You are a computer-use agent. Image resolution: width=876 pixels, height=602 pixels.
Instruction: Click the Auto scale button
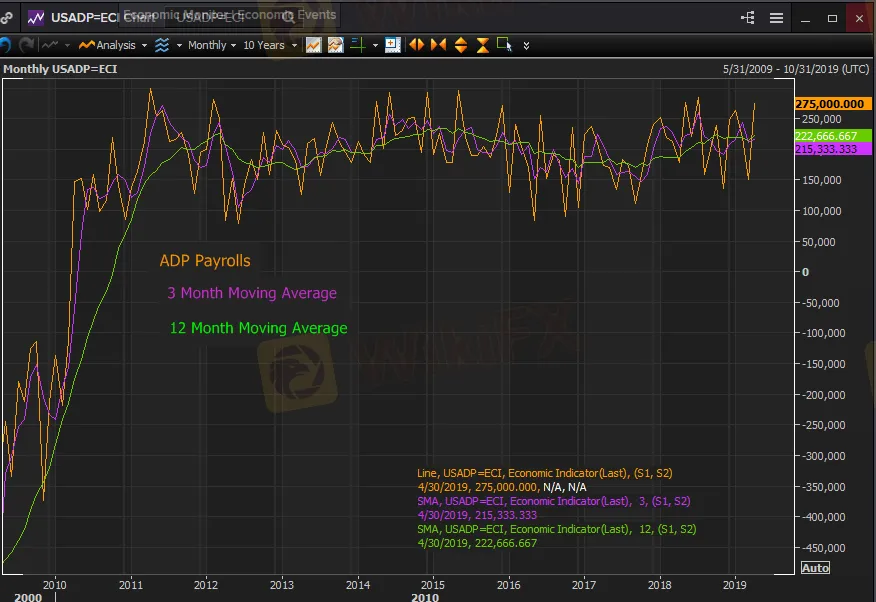click(814, 568)
